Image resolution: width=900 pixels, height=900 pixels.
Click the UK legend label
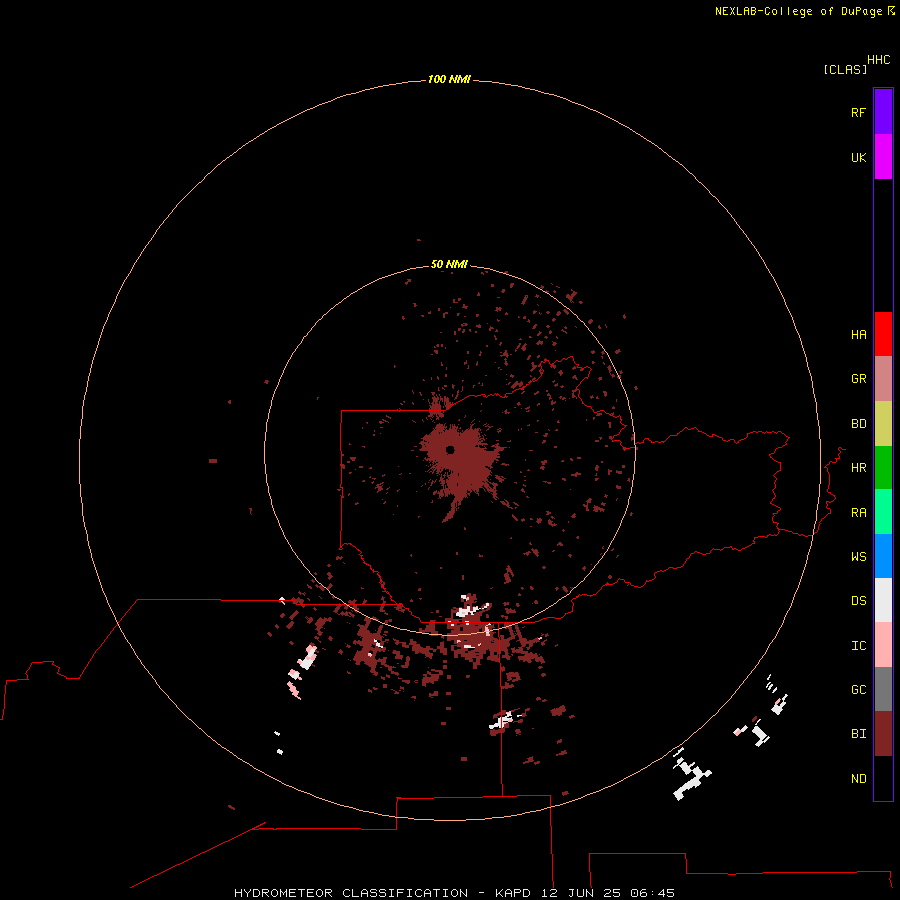point(858,157)
